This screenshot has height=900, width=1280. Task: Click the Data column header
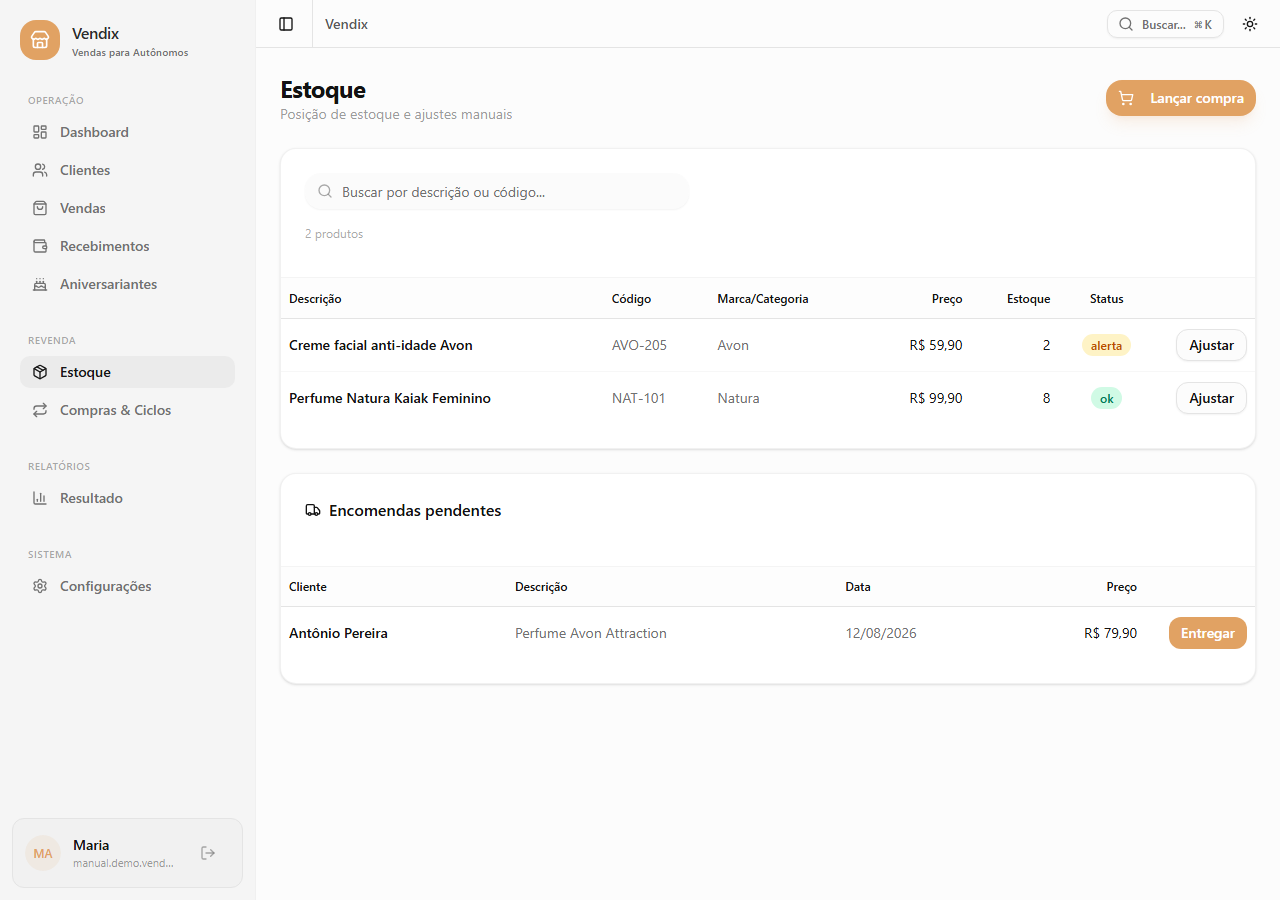tap(858, 587)
